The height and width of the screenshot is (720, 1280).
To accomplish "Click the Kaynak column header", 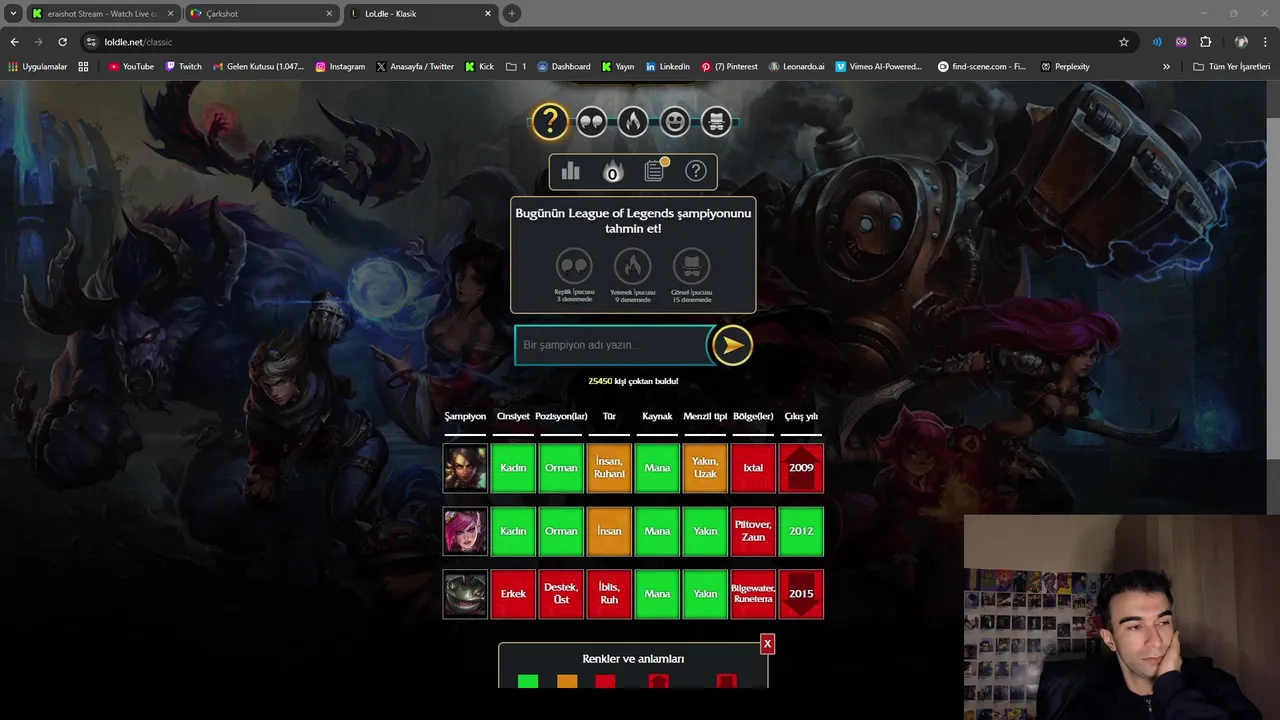I will (657, 416).
